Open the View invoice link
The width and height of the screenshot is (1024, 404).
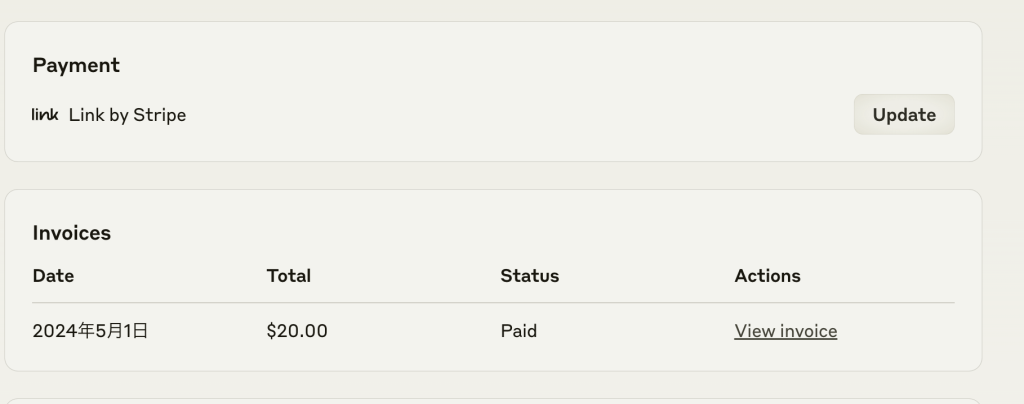point(785,331)
